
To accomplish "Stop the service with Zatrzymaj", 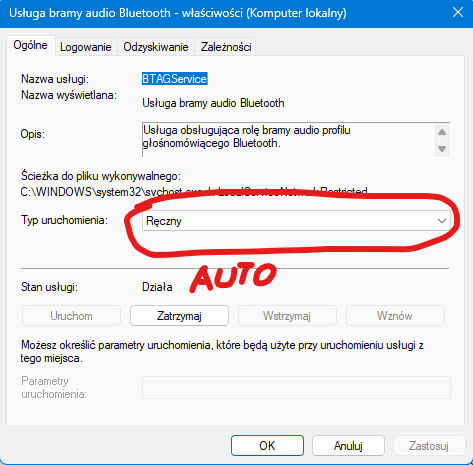I will 179,316.
